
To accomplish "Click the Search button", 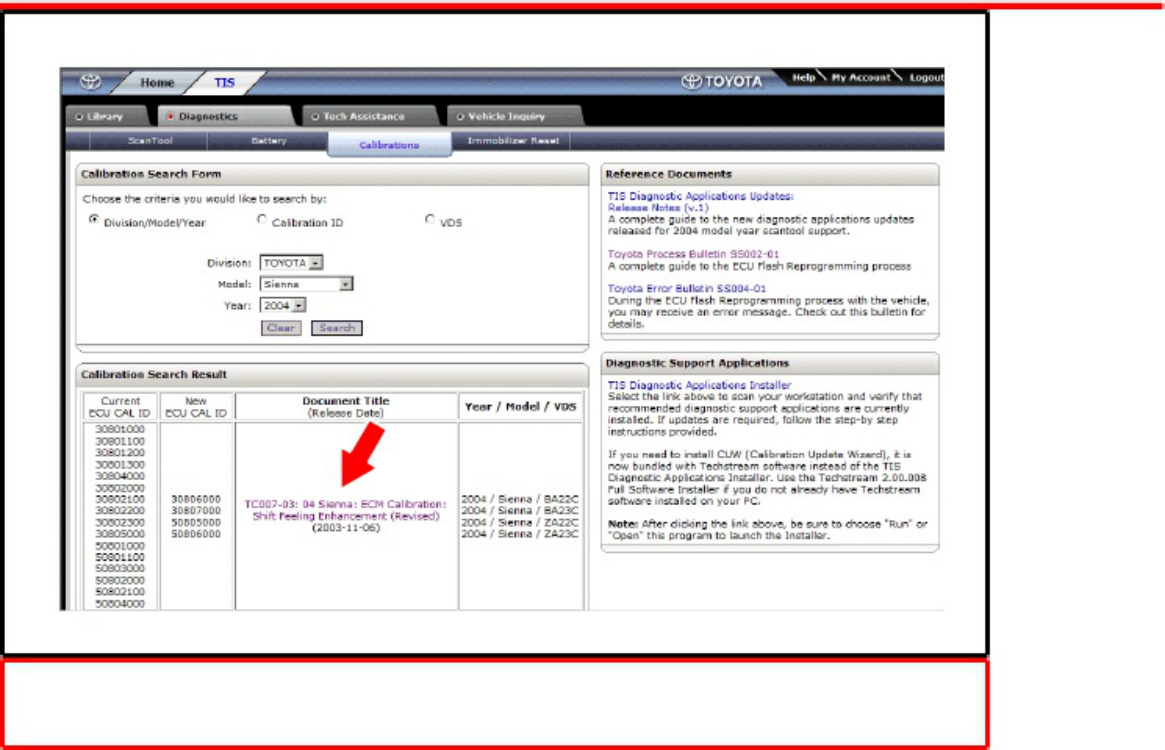I will (x=337, y=328).
